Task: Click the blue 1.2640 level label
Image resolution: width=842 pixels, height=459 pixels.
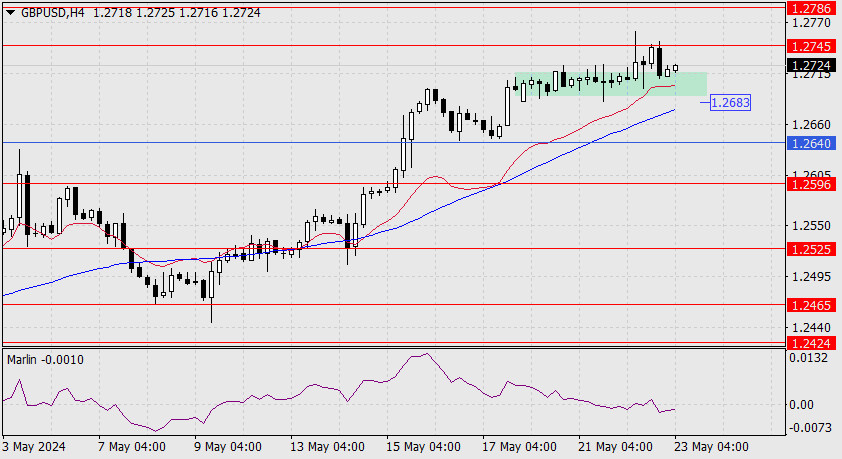Action: click(811, 143)
